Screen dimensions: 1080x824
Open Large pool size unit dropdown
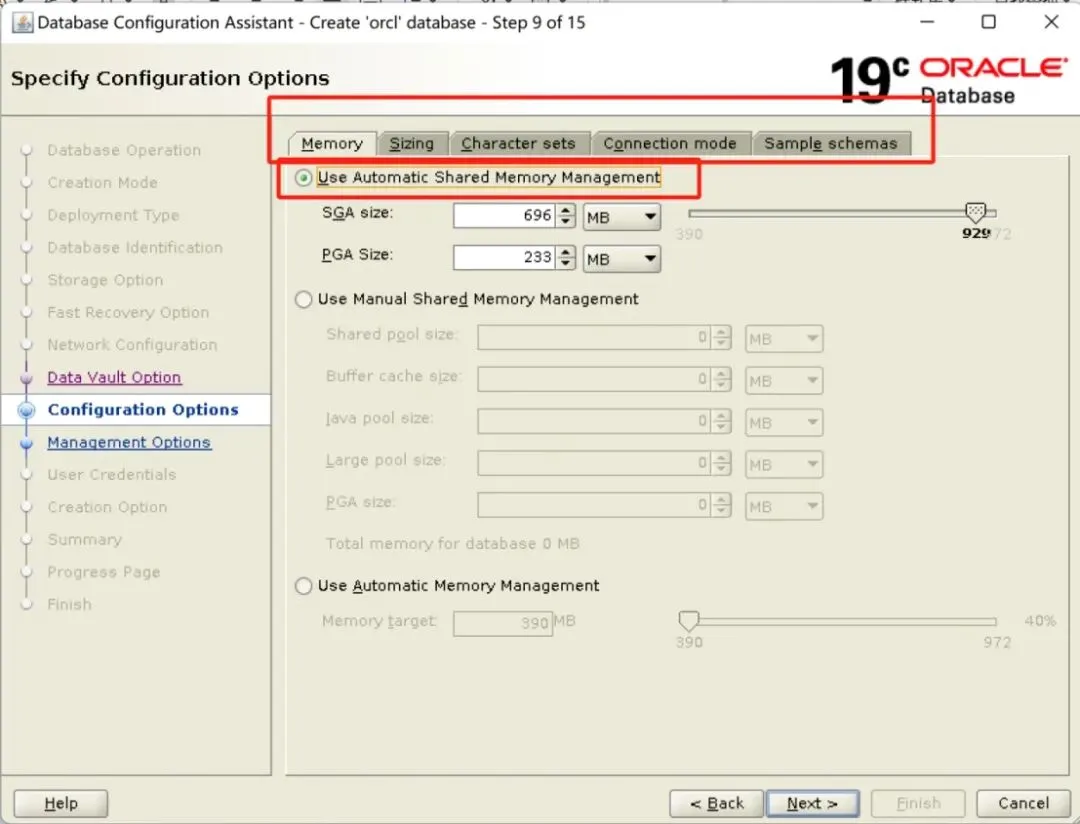click(784, 464)
